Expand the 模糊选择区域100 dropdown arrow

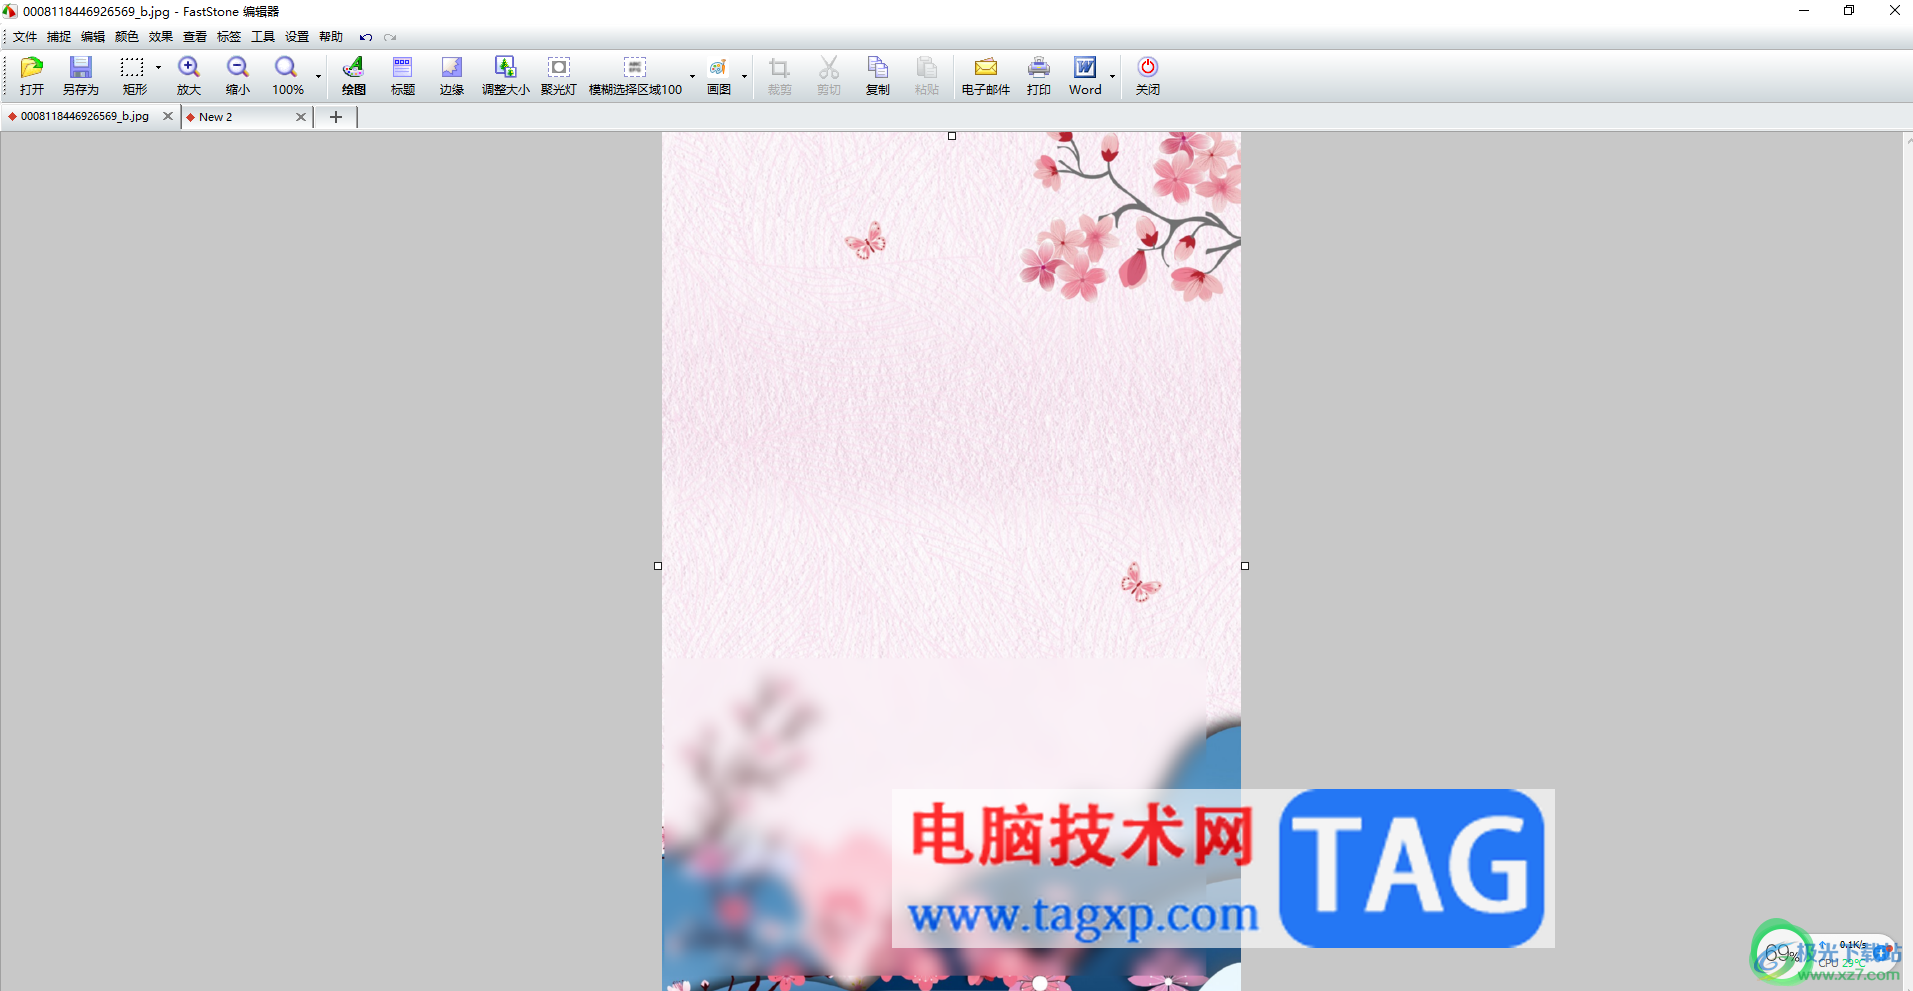coord(692,76)
